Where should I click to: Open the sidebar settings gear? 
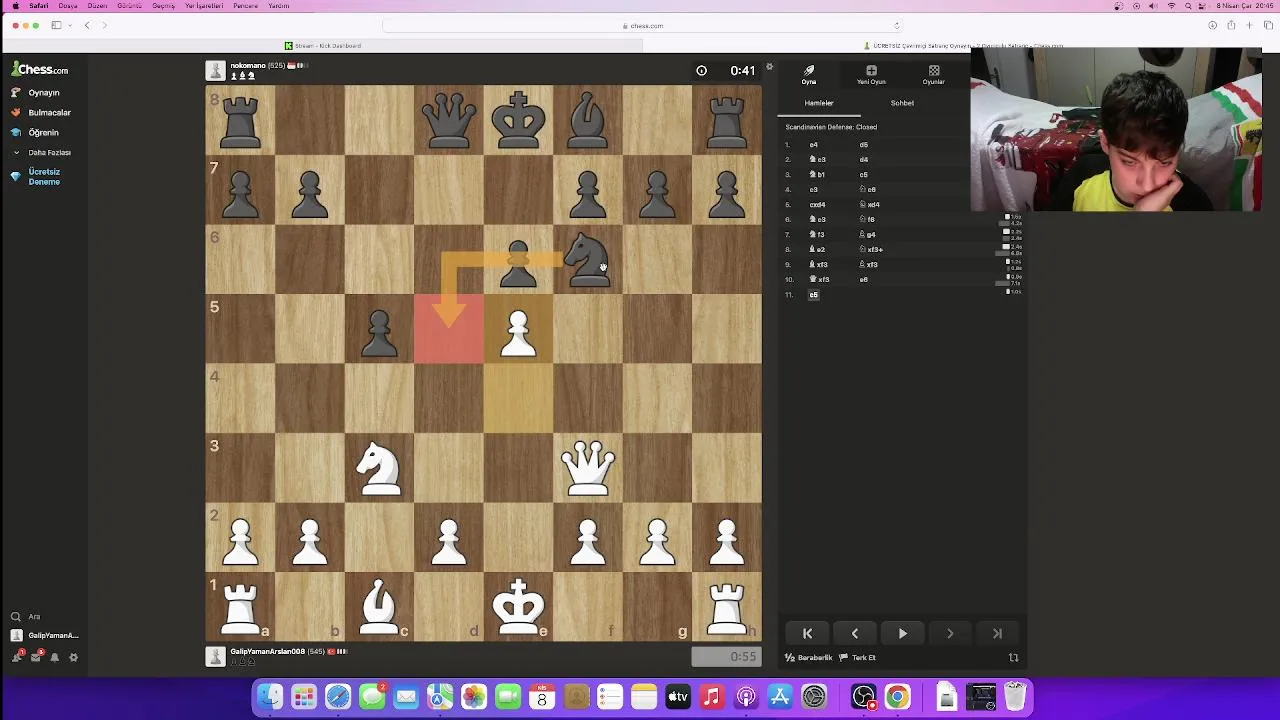pos(73,657)
